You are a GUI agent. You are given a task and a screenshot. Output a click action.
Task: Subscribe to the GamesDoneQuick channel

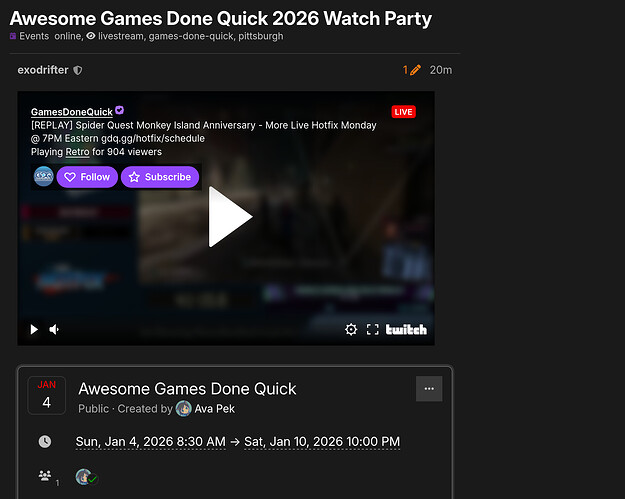click(x=160, y=177)
